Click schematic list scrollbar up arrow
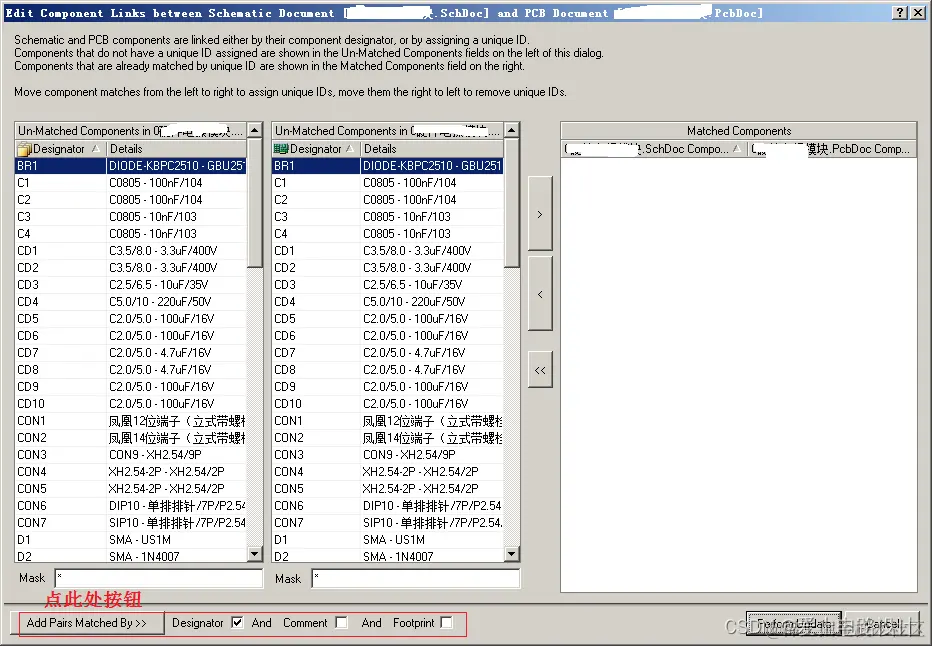 pyautogui.click(x=254, y=130)
